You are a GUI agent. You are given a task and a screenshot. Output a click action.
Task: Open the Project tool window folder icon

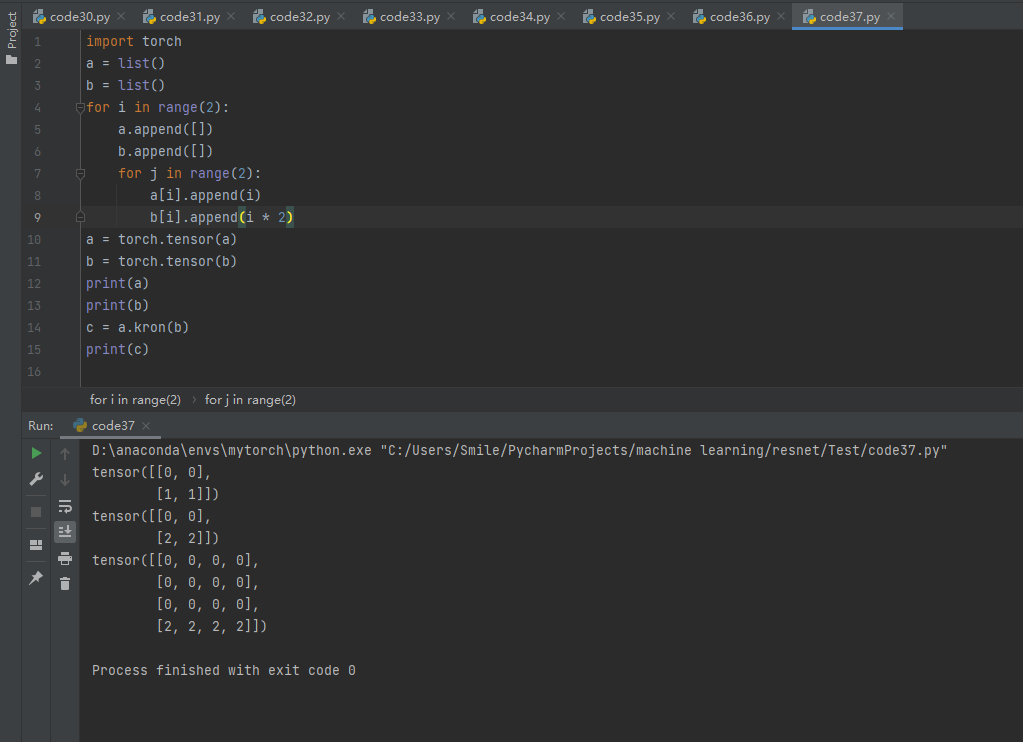click(x=12, y=60)
